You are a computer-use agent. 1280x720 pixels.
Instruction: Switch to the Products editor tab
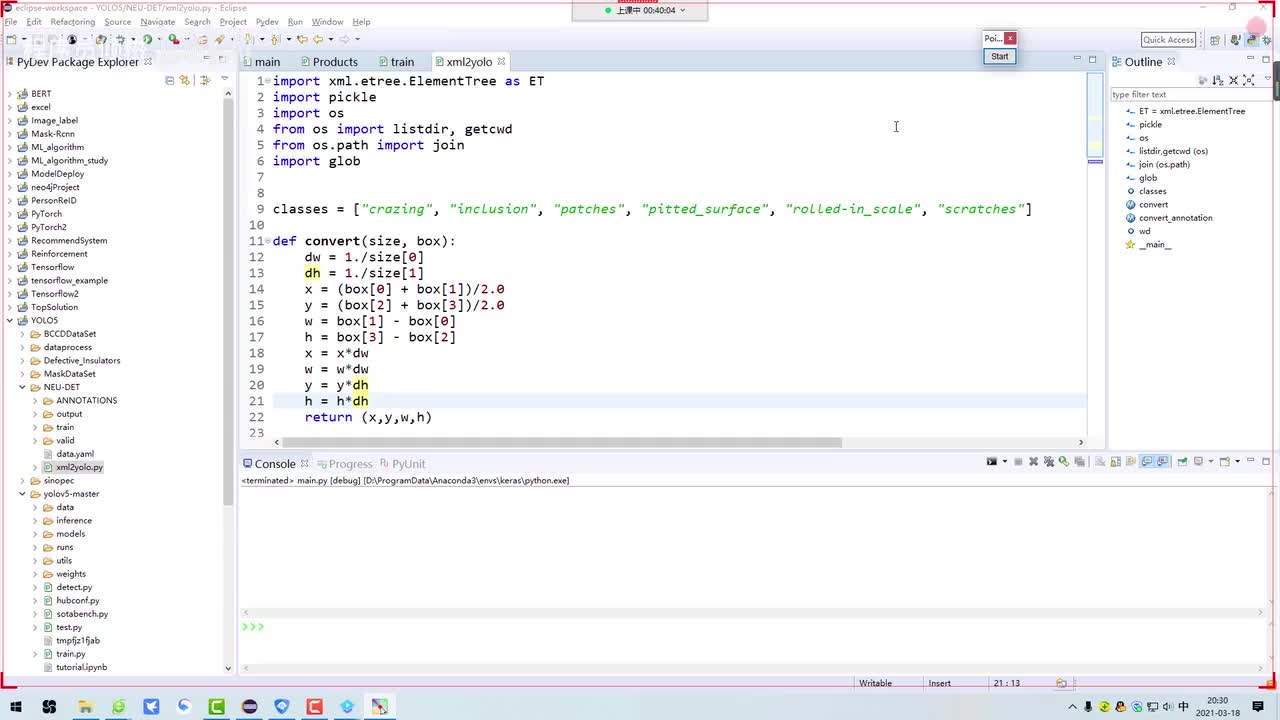(328, 62)
